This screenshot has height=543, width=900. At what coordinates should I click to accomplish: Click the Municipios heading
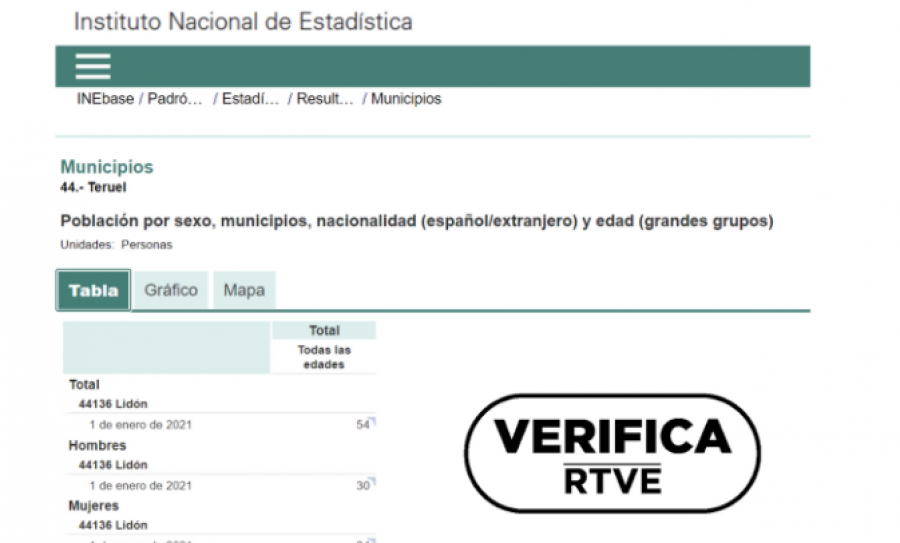[x=107, y=167]
